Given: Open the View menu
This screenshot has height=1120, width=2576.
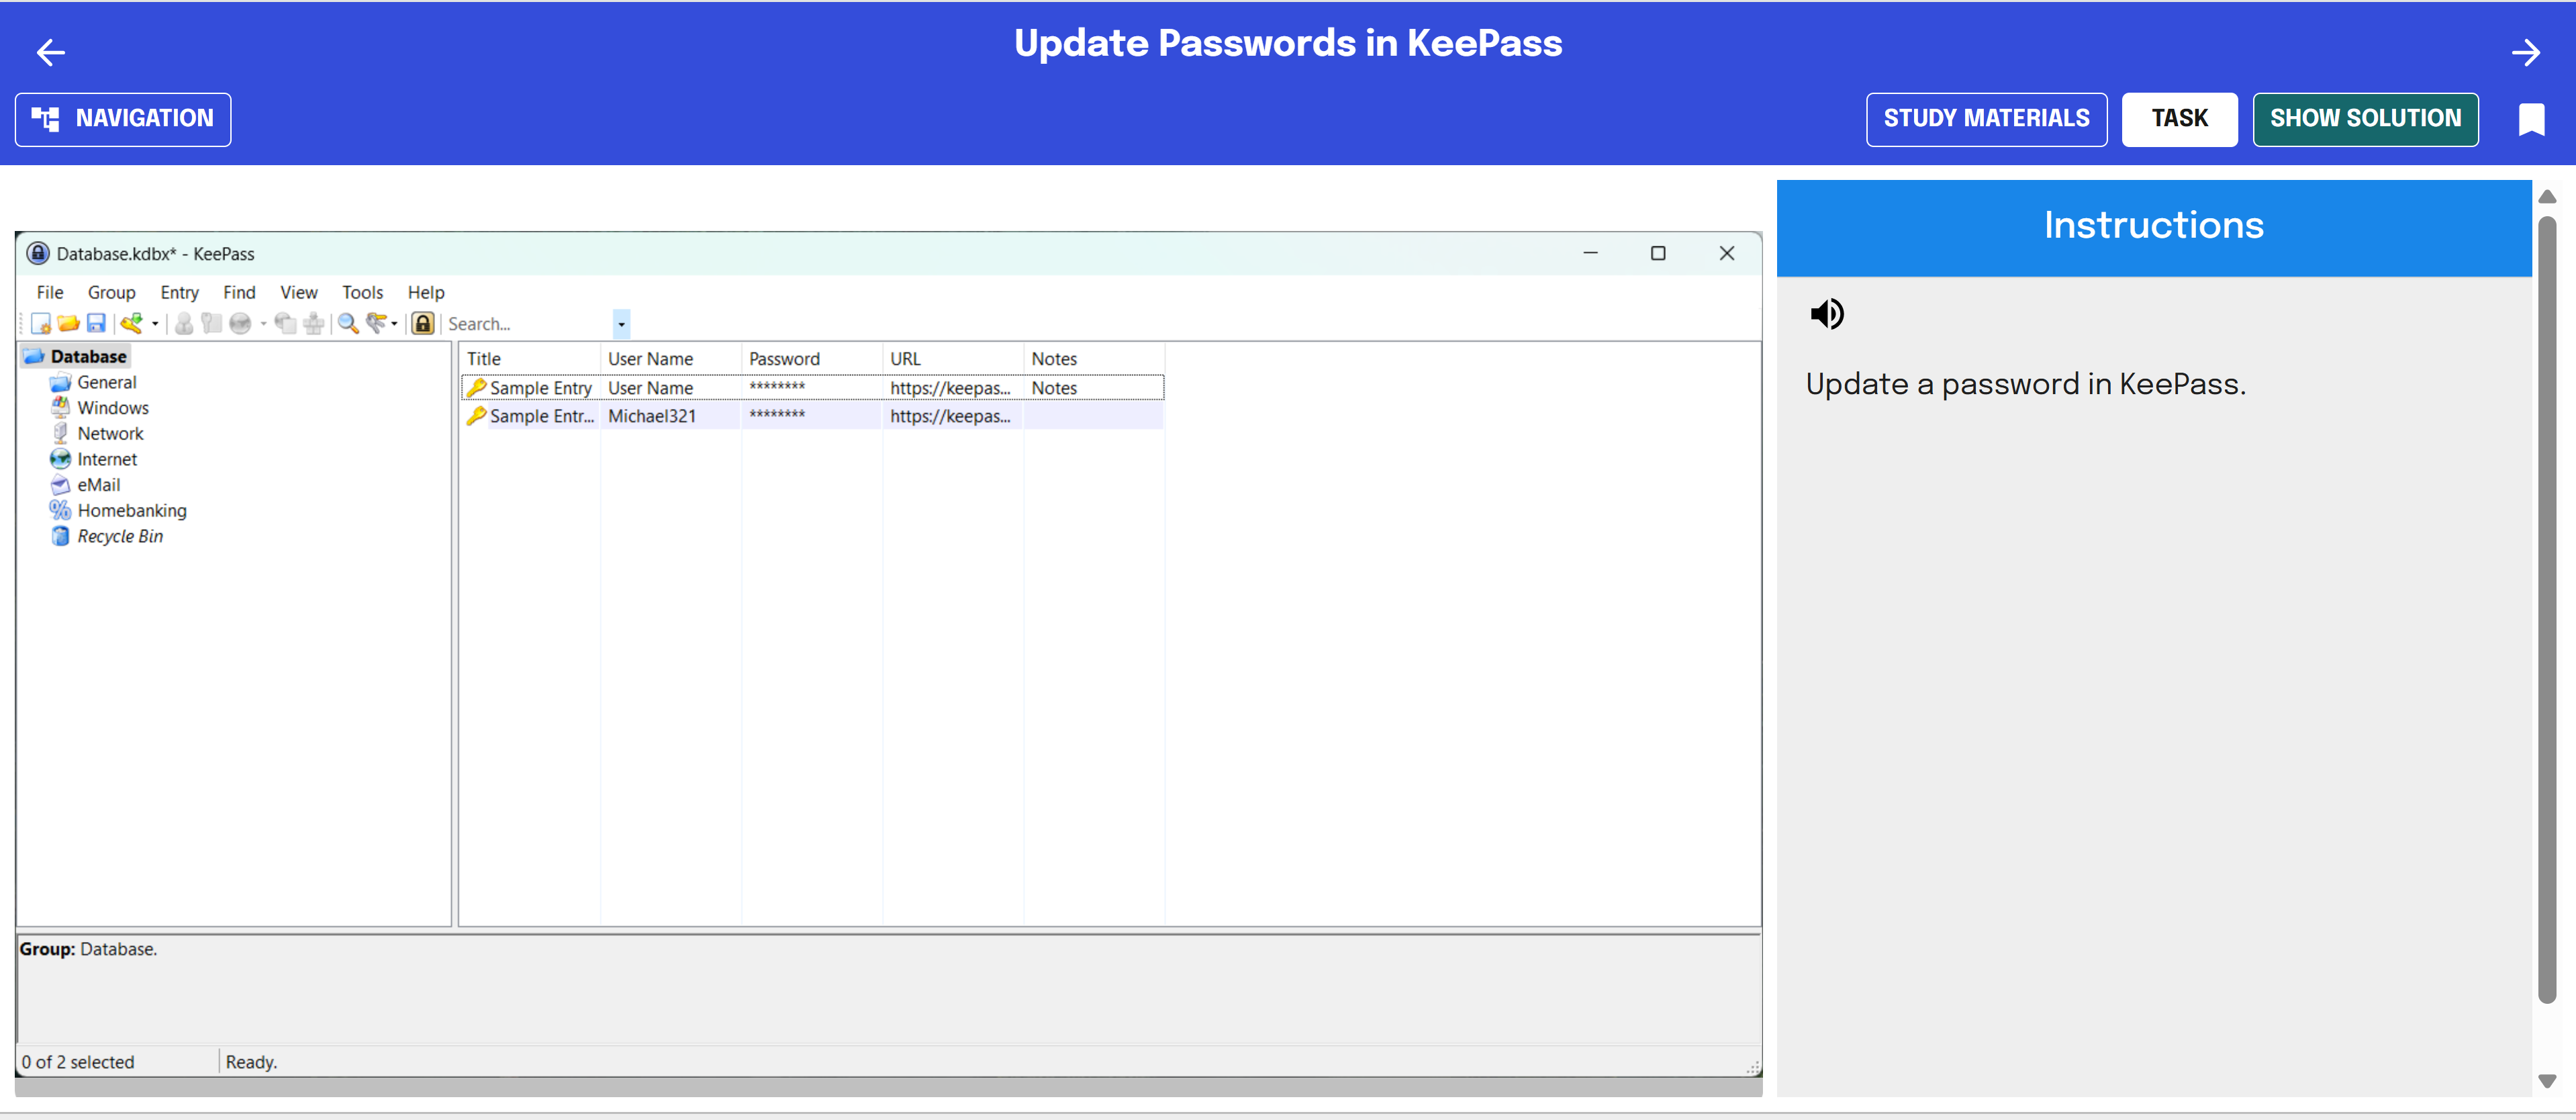Looking at the screenshot, I should coord(299,292).
